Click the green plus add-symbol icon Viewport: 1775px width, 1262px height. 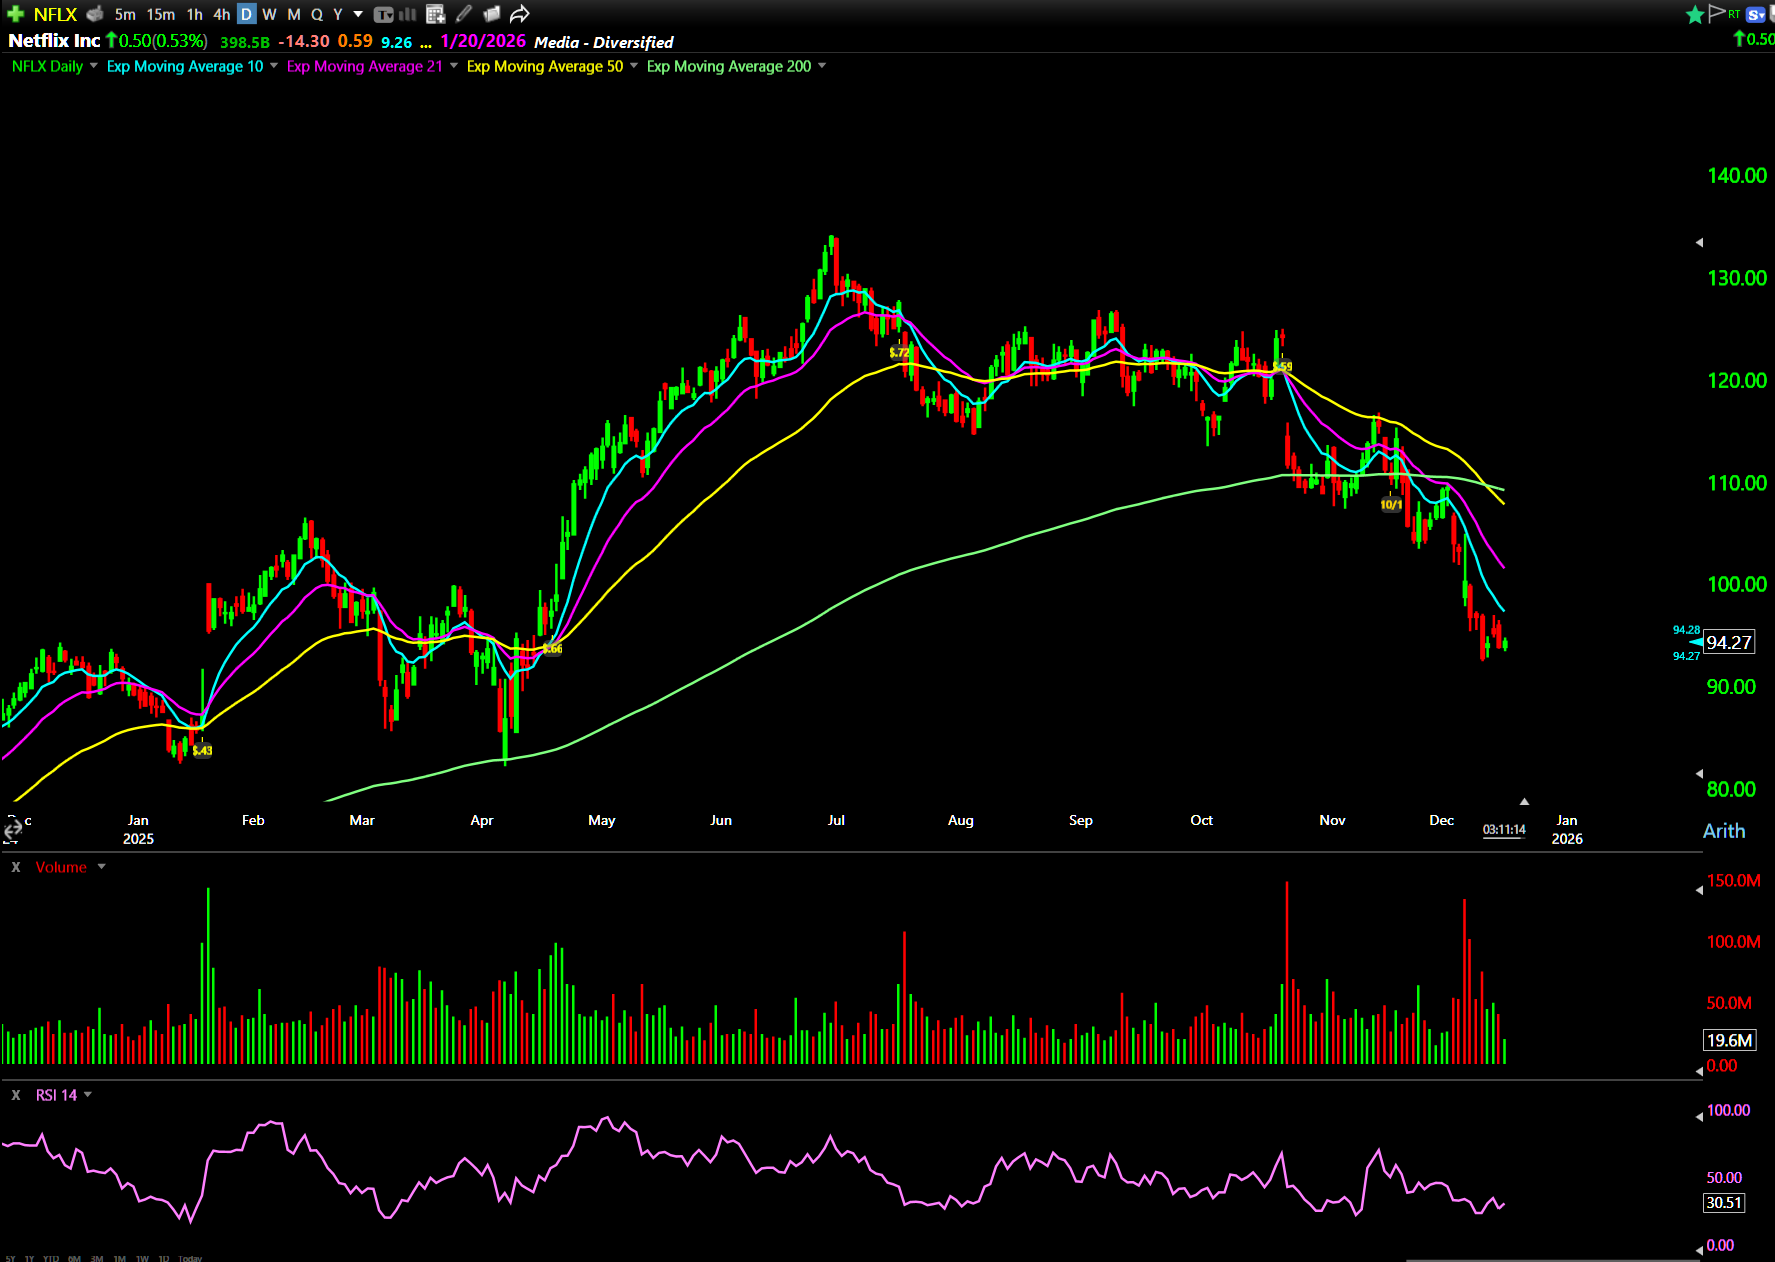(x=15, y=14)
